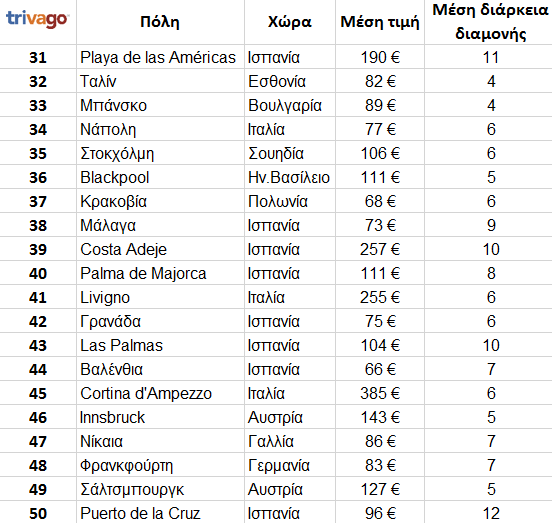The image size is (552, 523).
Task: Select the Πόλη column header
Action: (160, 22)
